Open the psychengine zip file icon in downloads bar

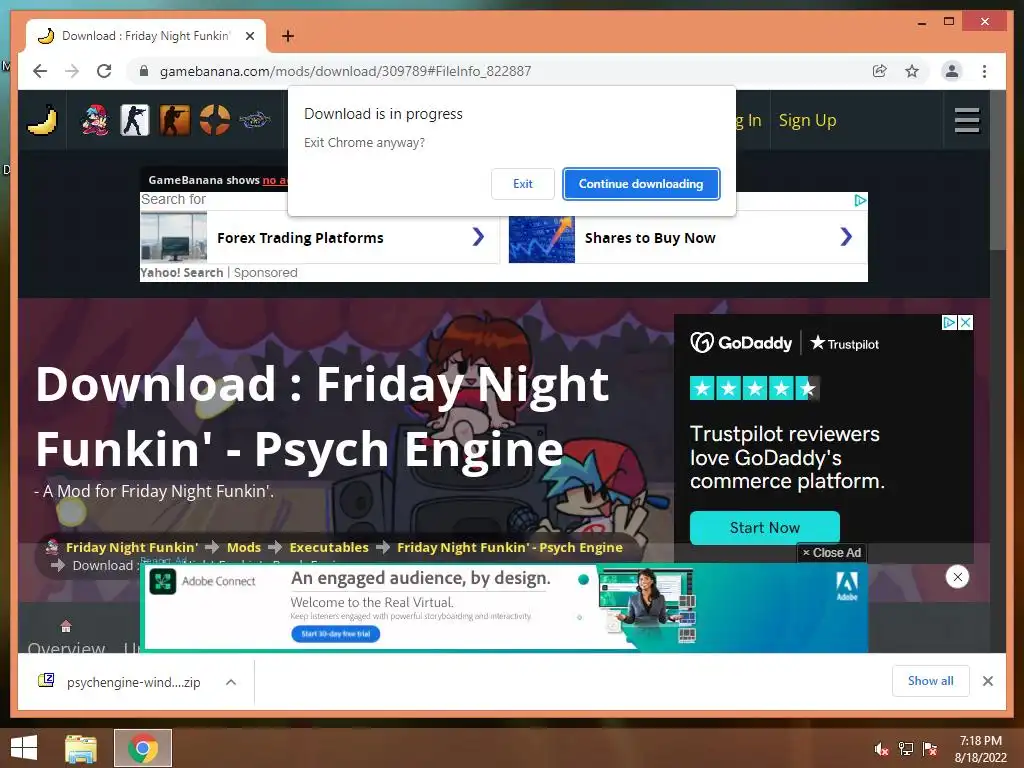(46, 680)
